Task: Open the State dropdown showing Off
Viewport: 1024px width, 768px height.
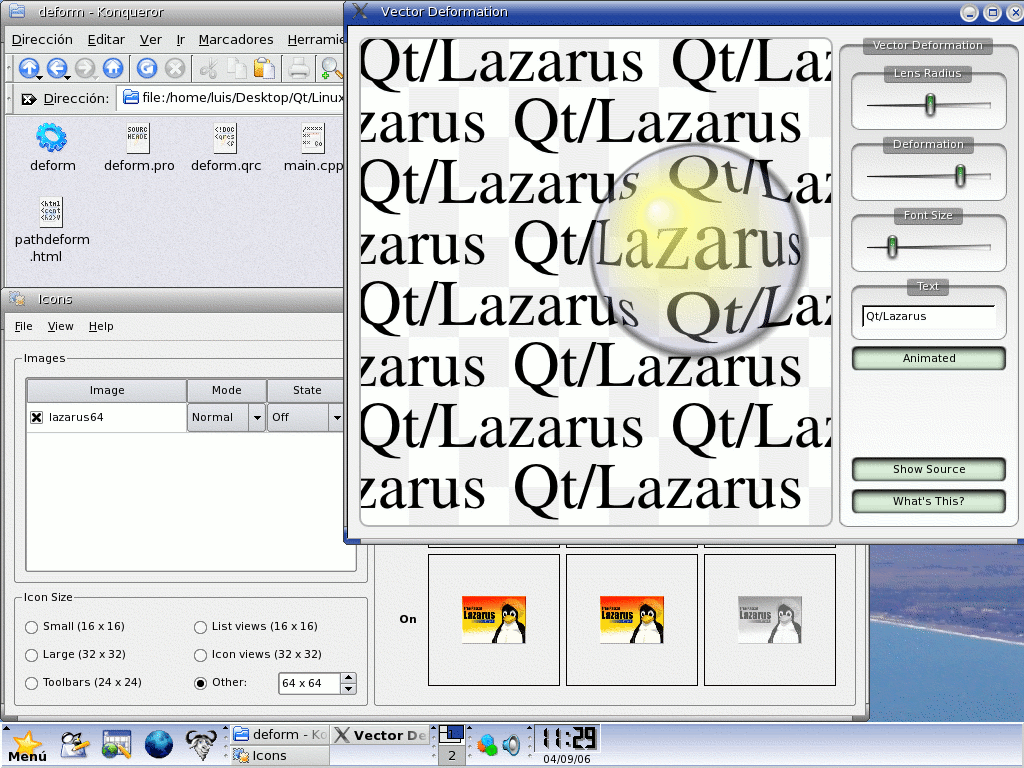Action: click(x=336, y=418)
